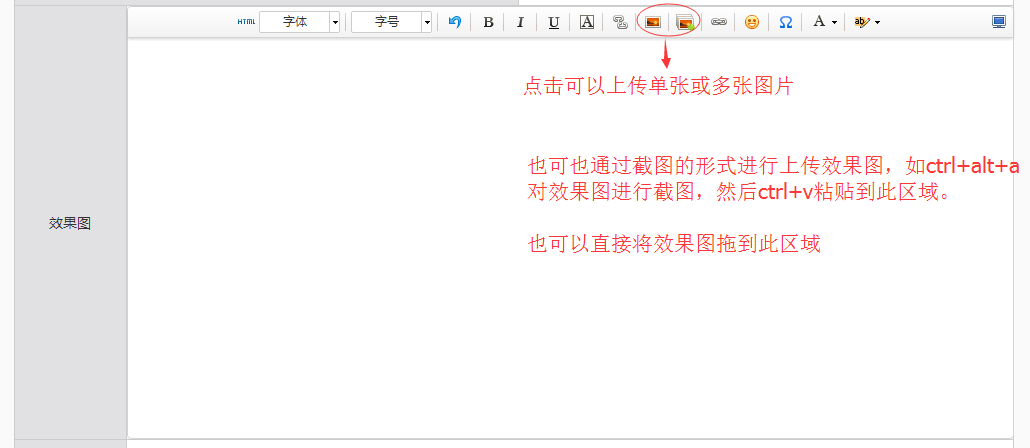Open the 字体 font family dropdown

coord(334,22)
